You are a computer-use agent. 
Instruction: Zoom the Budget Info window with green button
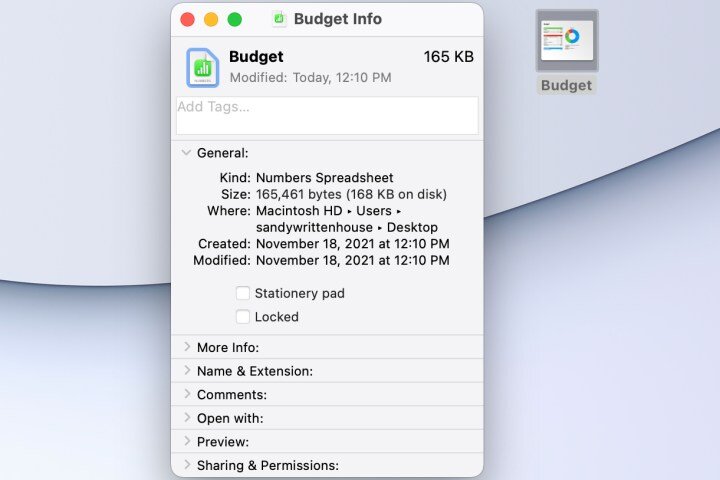click(x=235, y=19)
